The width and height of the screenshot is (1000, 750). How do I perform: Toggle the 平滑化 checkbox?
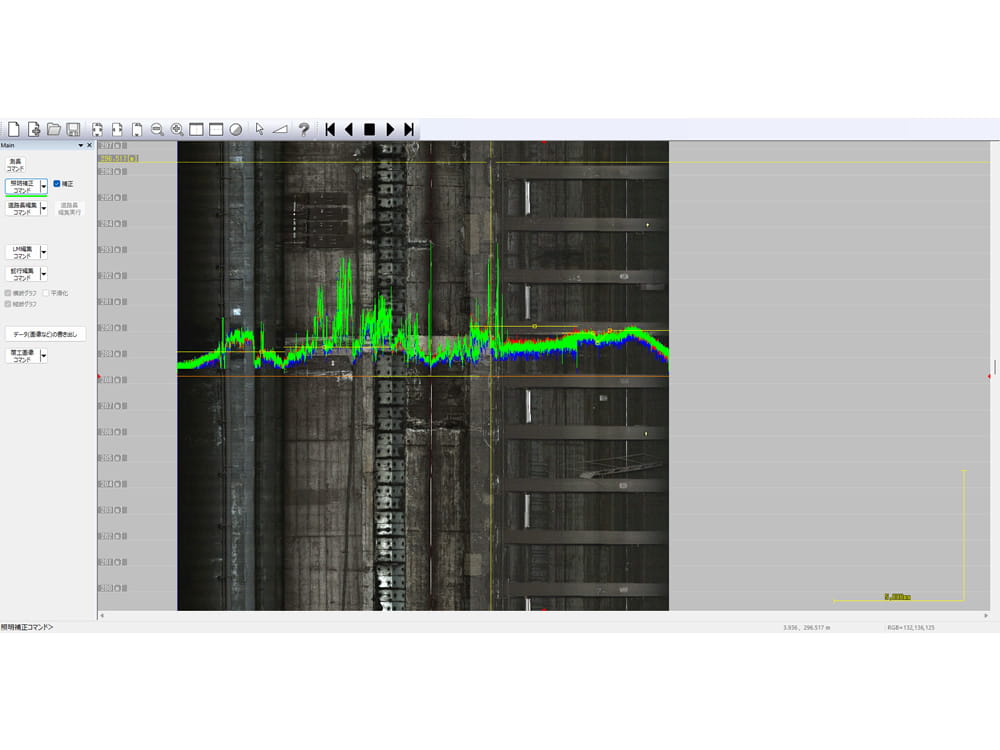(x=46, y=293)
